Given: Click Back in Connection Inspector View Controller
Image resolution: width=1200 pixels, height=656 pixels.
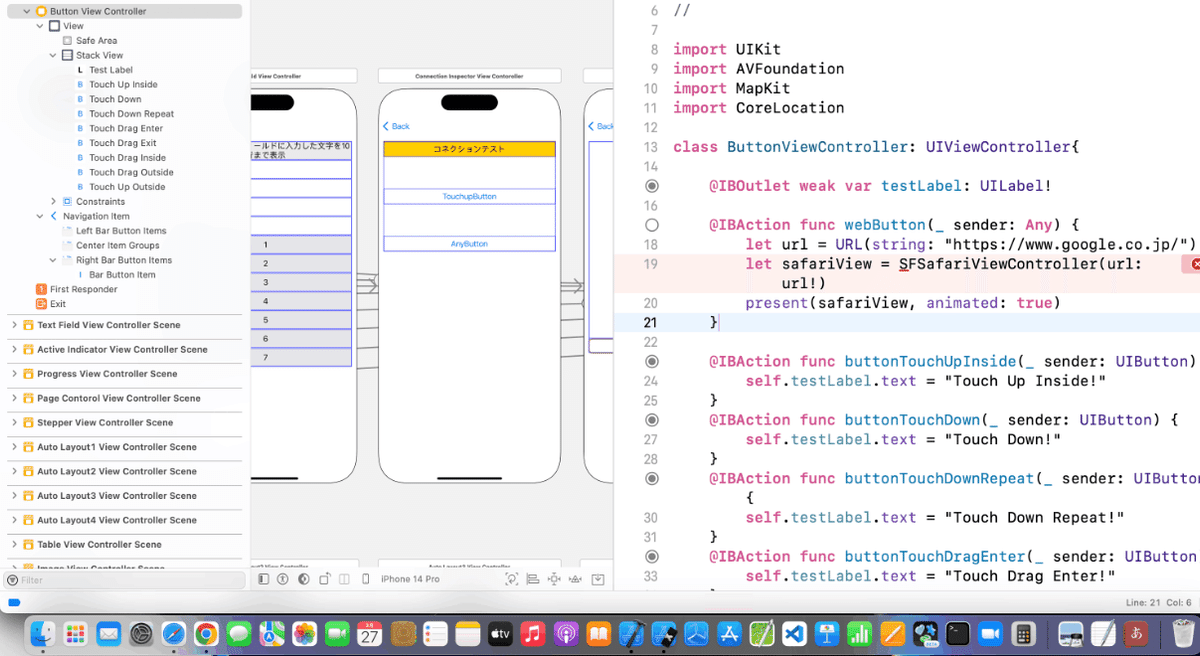Looking at the screenshot, I should click(396, 126).
